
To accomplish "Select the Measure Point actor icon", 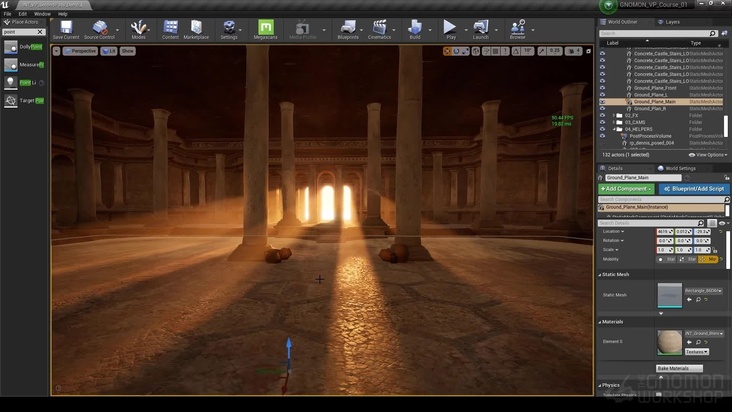I will point(10,65).
